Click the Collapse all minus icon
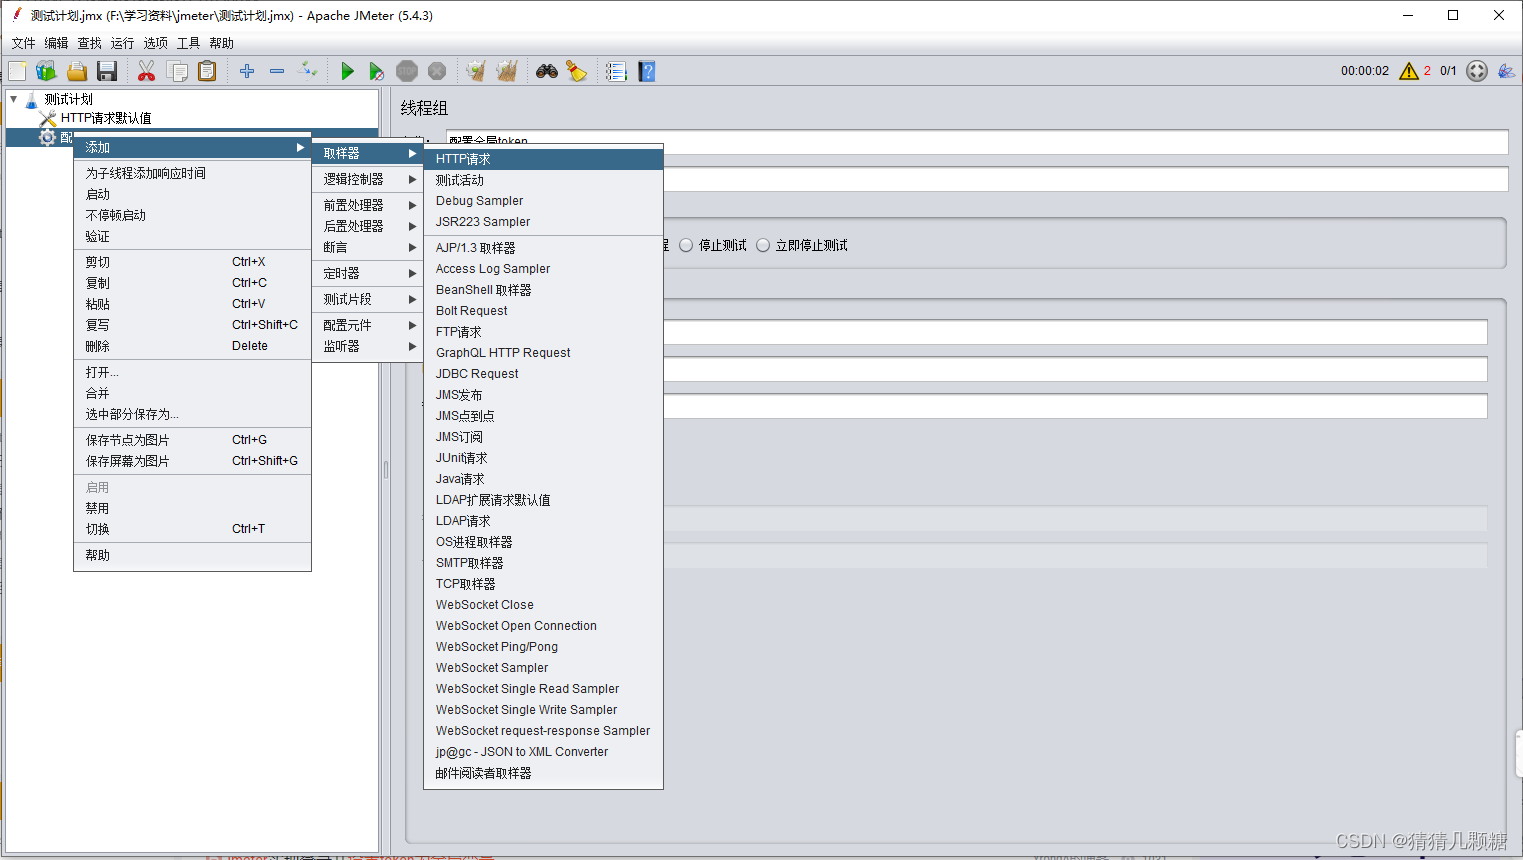 click(277, 71)
